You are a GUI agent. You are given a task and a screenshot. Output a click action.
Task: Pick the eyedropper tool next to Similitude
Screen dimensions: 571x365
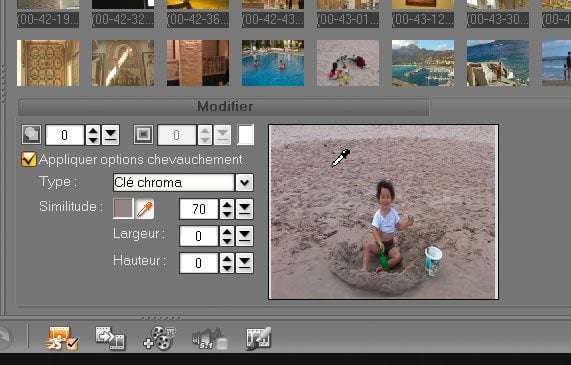tap(145, 209)
